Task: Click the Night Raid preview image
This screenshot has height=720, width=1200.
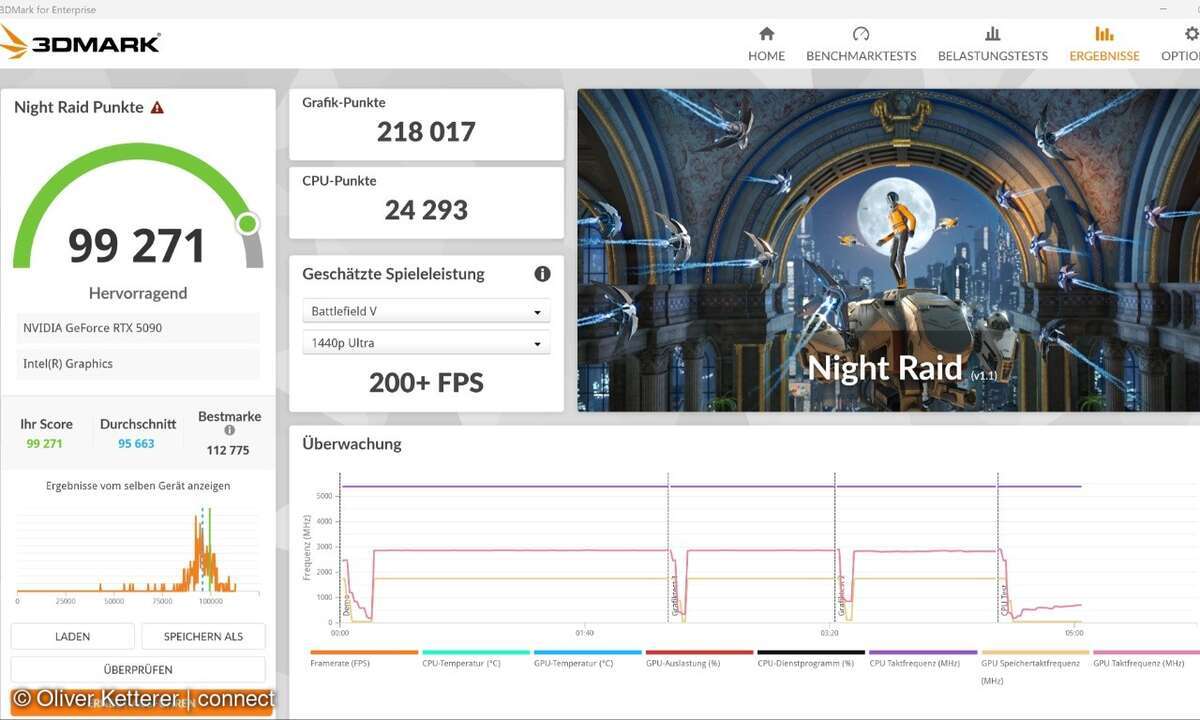Action: 888,250
